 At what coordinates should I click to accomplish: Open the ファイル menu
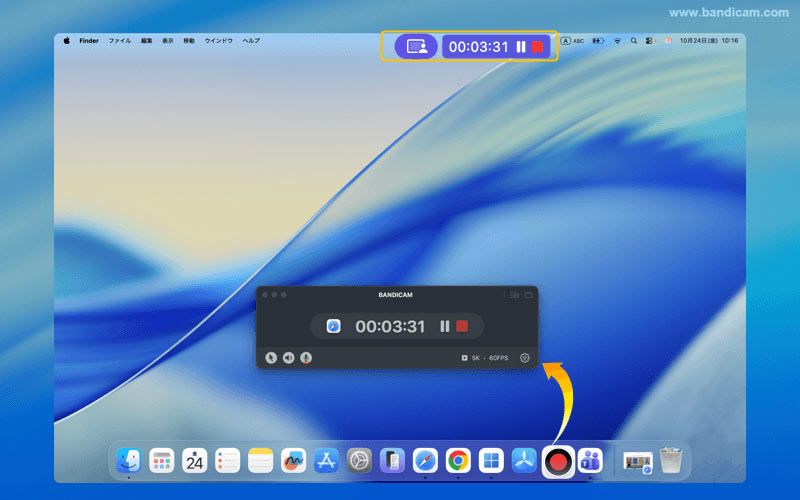(x=119, y=41)
